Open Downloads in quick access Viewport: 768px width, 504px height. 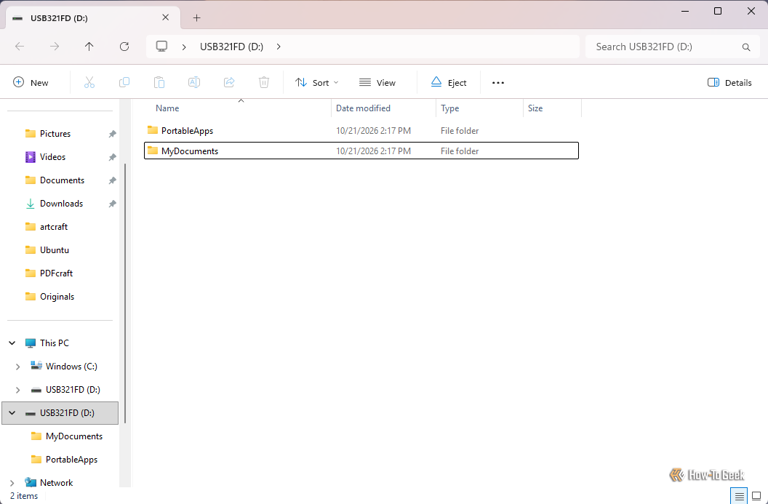coord(61,204)
